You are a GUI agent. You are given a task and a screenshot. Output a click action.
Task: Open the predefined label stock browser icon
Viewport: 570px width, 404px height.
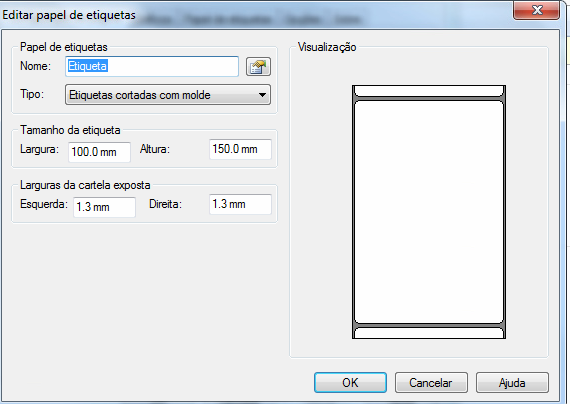click(258, 67)
